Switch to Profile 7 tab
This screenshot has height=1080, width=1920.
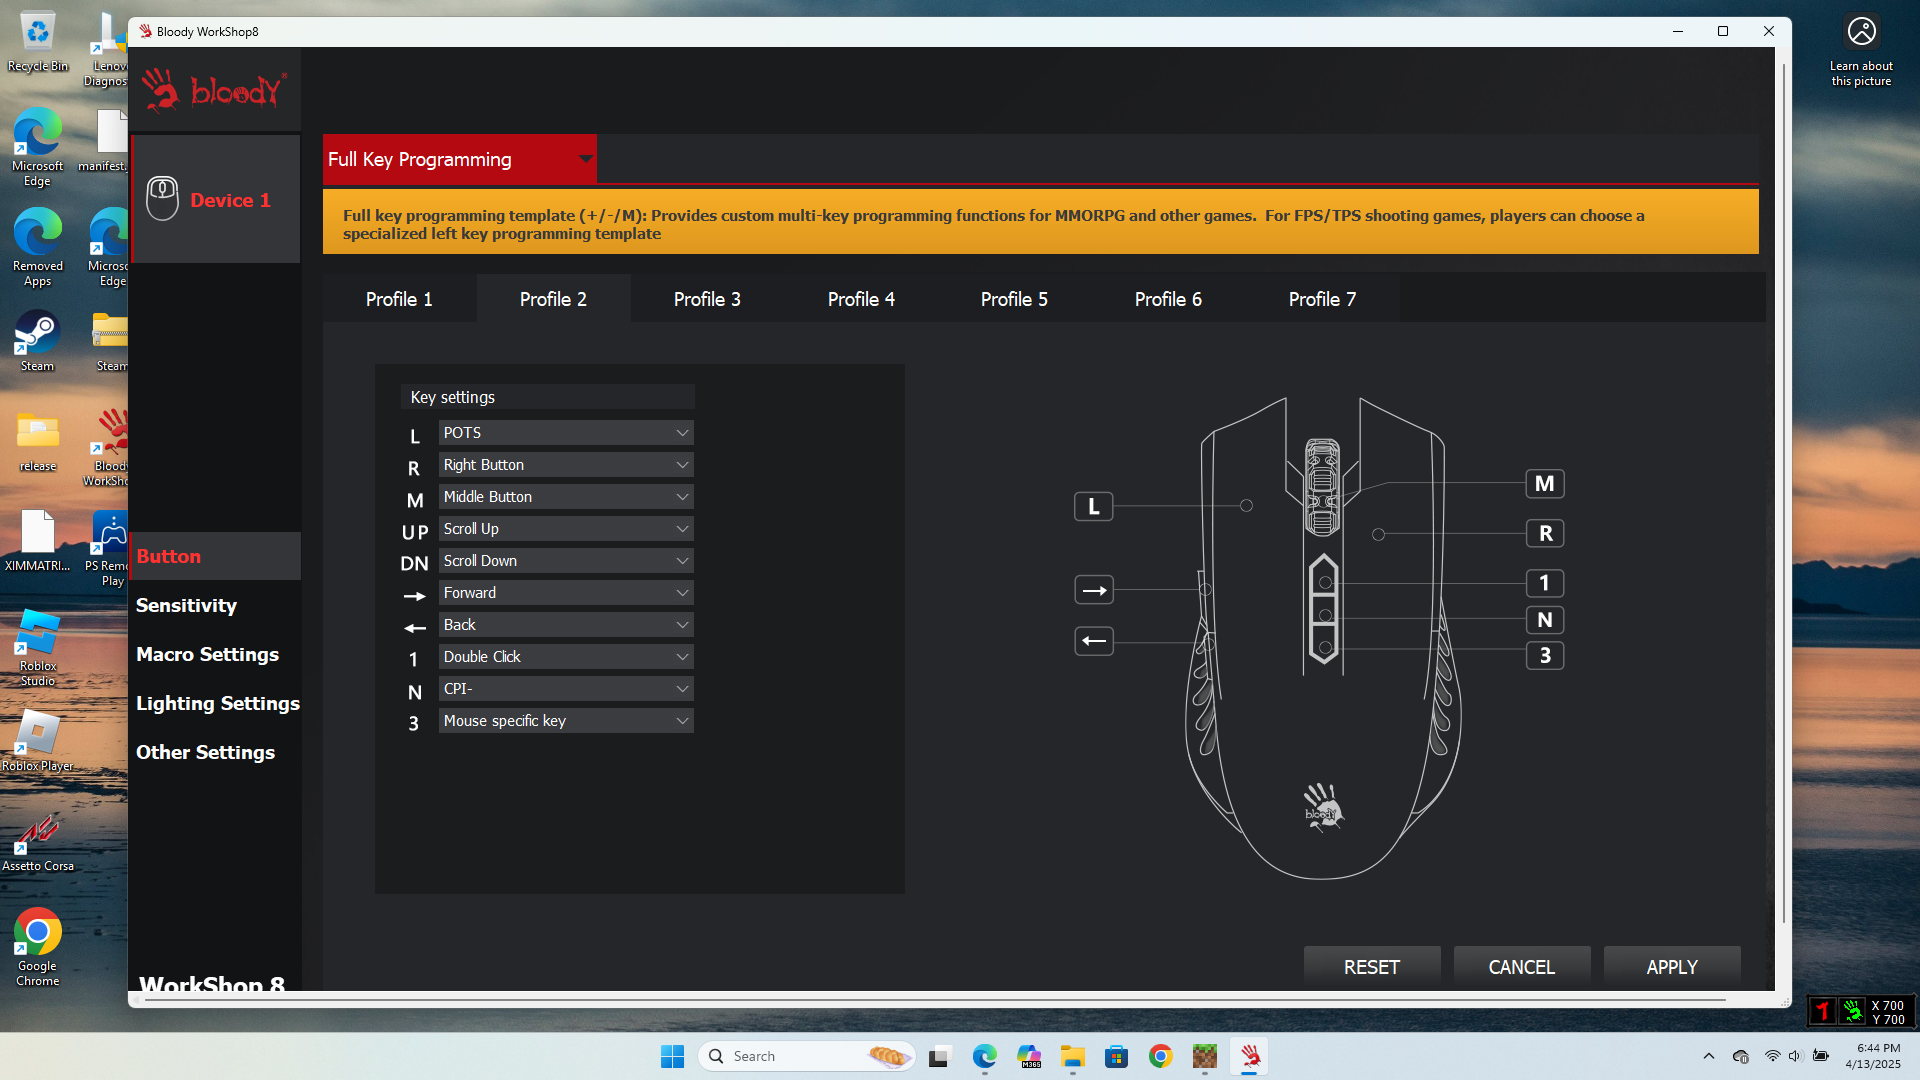(x=1322, y=299)
